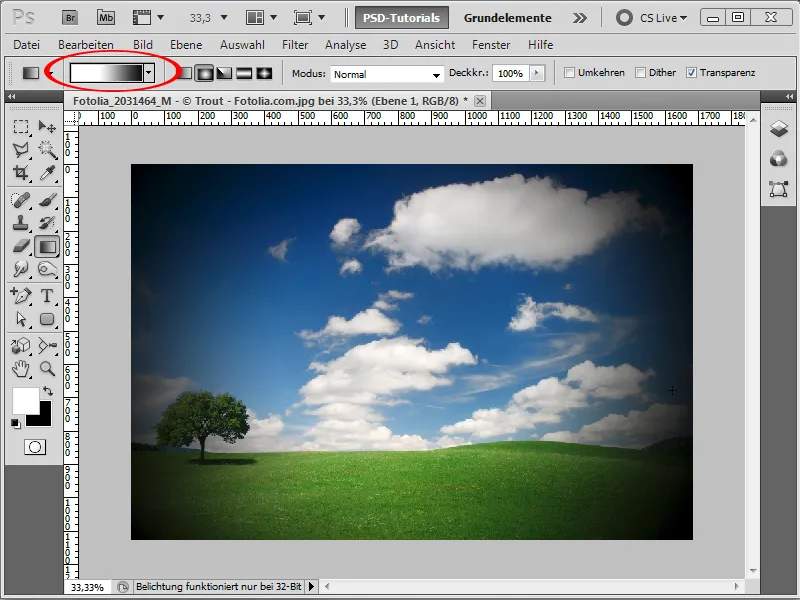
Task: Switch to Grundelemente workspace
Action: tap(508, 18)
